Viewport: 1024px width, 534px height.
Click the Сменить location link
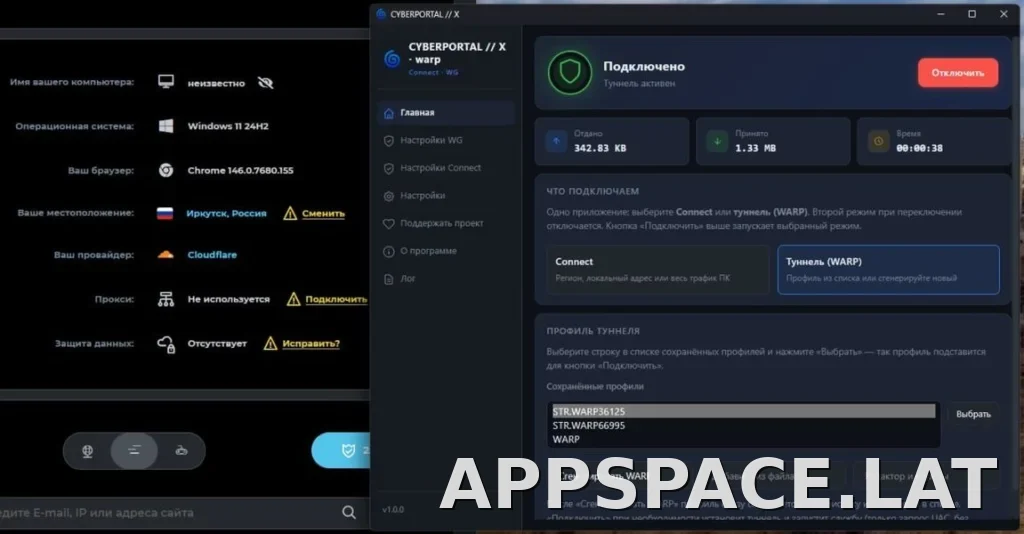click(x=323, y=213)
